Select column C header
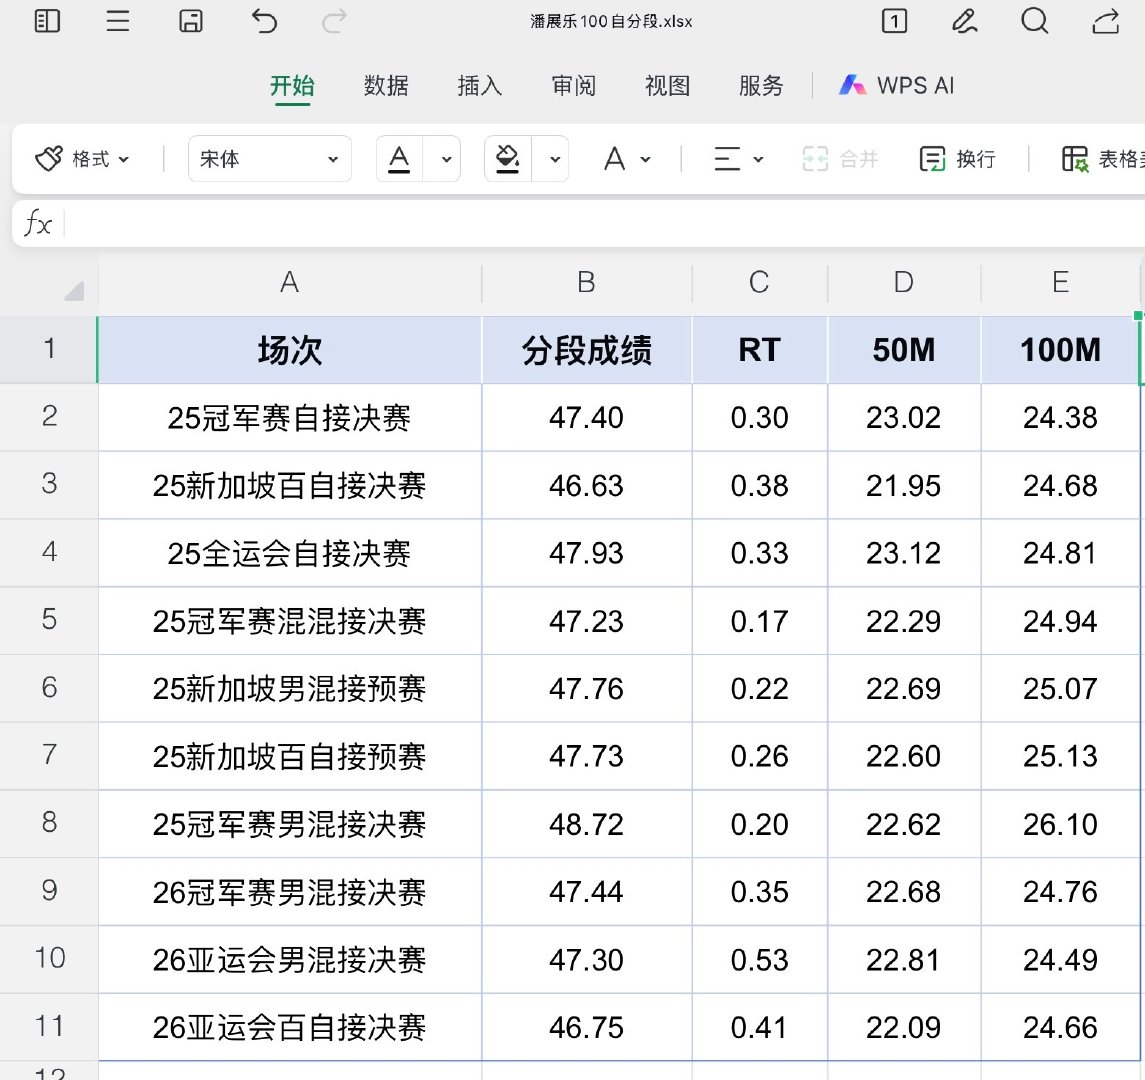This screenshot has height=1080, width=1145. coord(759,282)
